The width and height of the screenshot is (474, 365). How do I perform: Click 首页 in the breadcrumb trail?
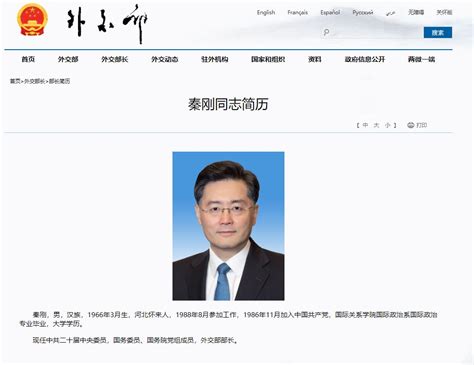point(15,81)
